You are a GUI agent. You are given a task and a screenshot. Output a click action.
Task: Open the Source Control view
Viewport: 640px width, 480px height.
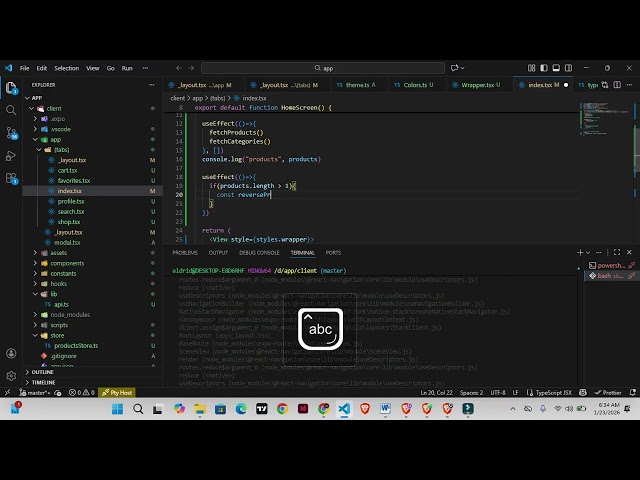11,133
